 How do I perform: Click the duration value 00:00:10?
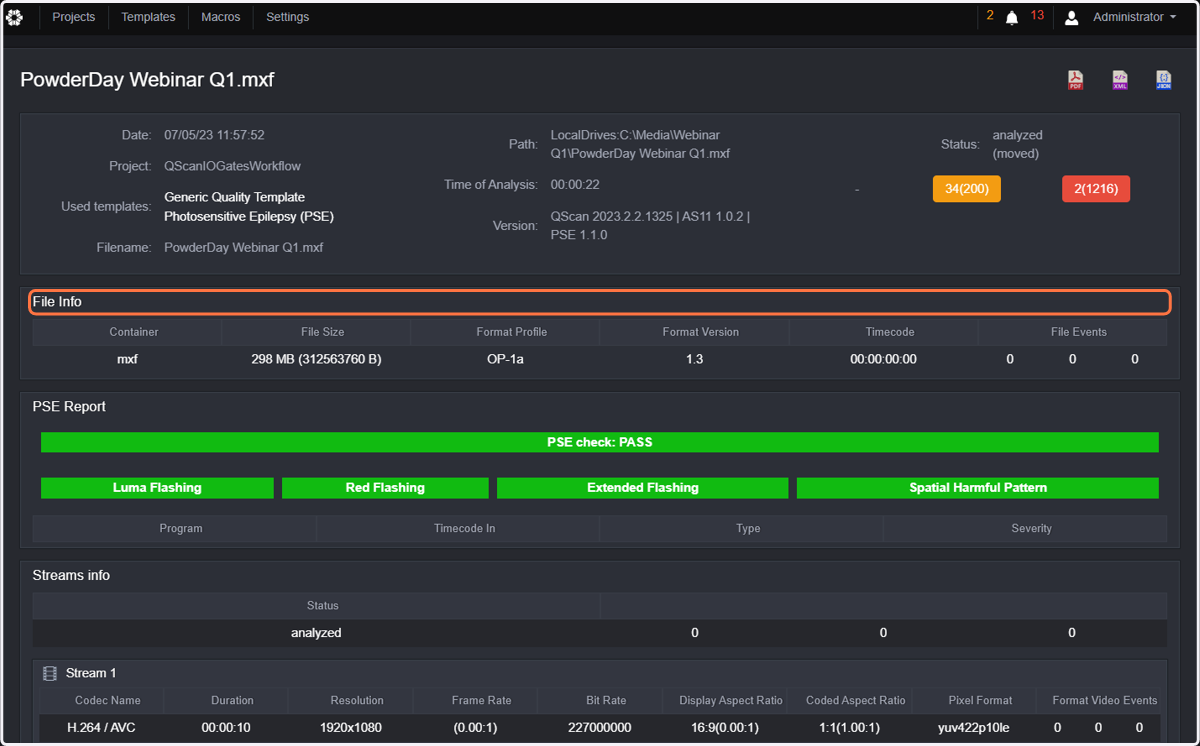click(226, 728)
